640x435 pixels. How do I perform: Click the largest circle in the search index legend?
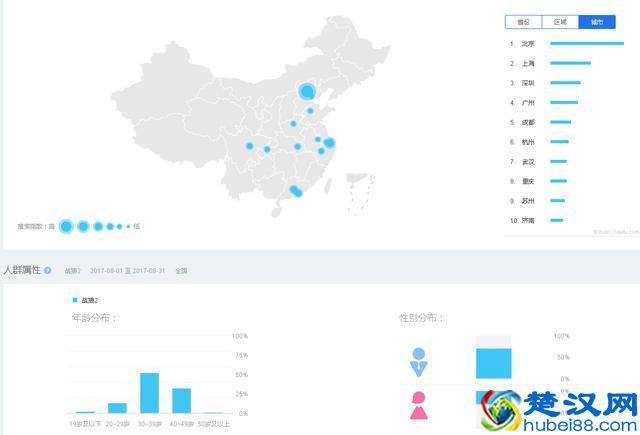coord(66,226)
